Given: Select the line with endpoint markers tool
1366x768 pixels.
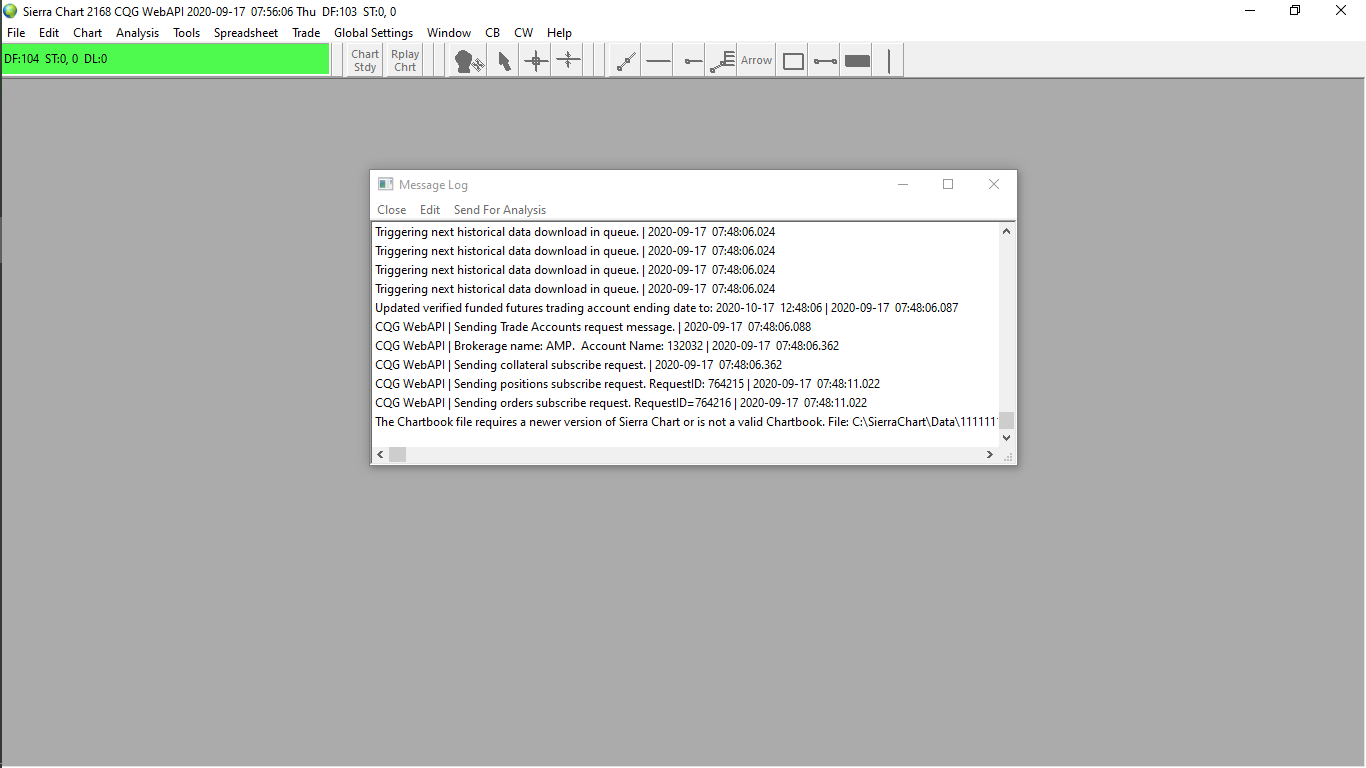Looking at the screenshot, I should click(x=825, y=61).
